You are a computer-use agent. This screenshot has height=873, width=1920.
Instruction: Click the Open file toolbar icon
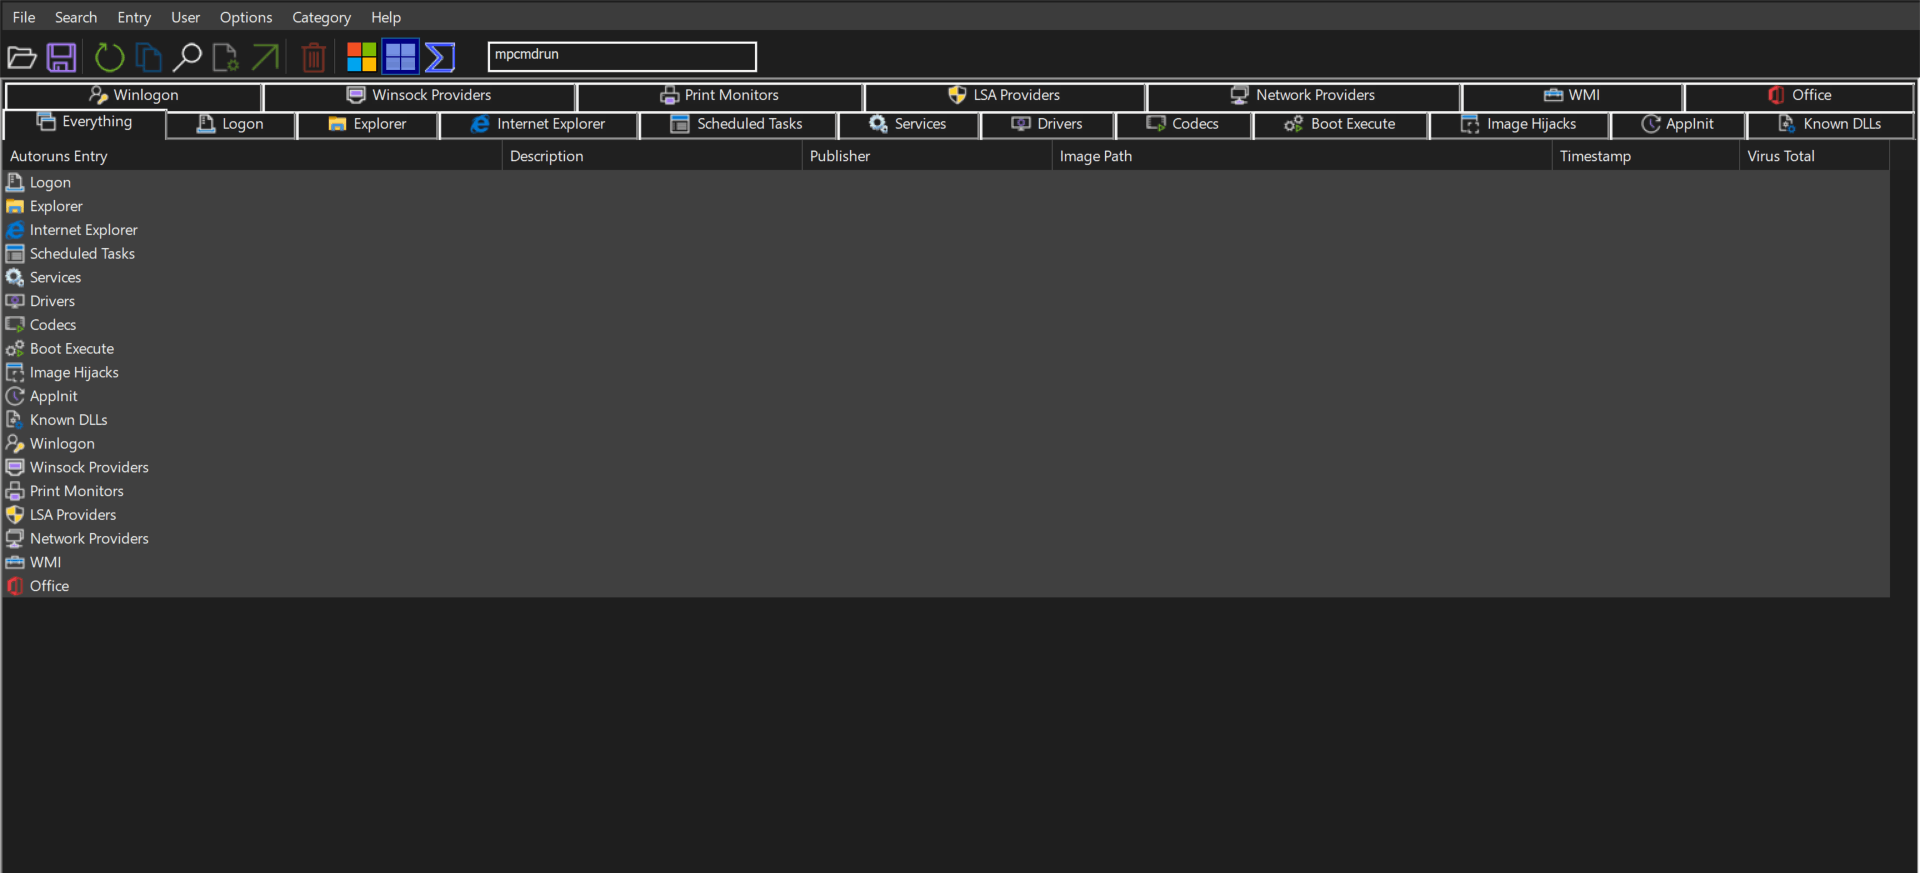(22, 57)
